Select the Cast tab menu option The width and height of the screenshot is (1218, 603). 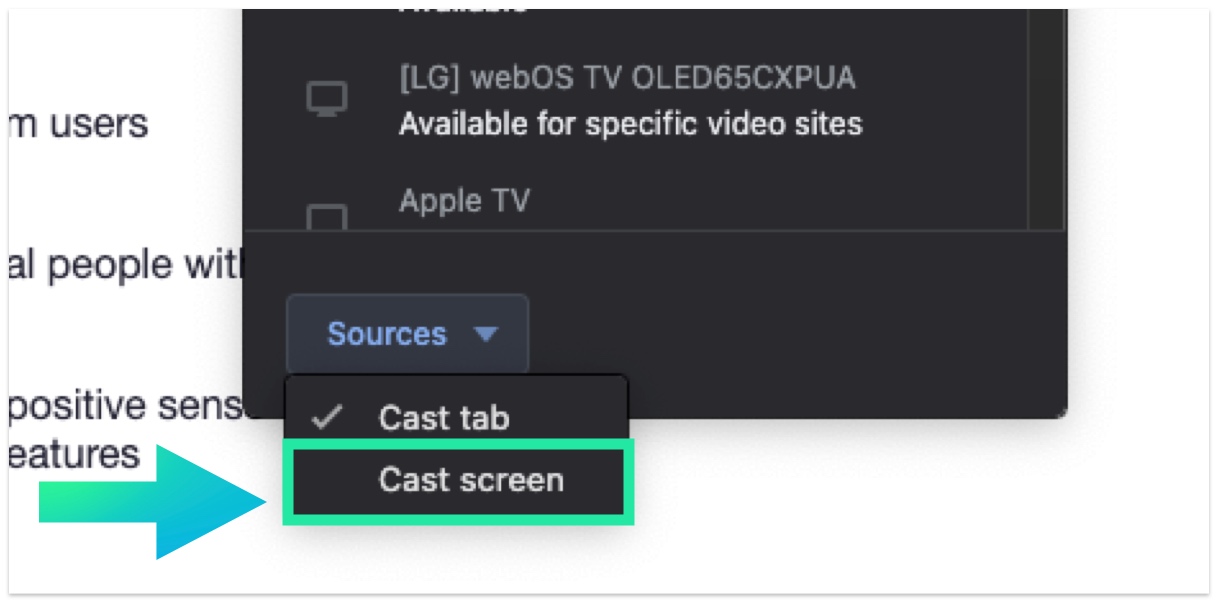coord(443,418)
